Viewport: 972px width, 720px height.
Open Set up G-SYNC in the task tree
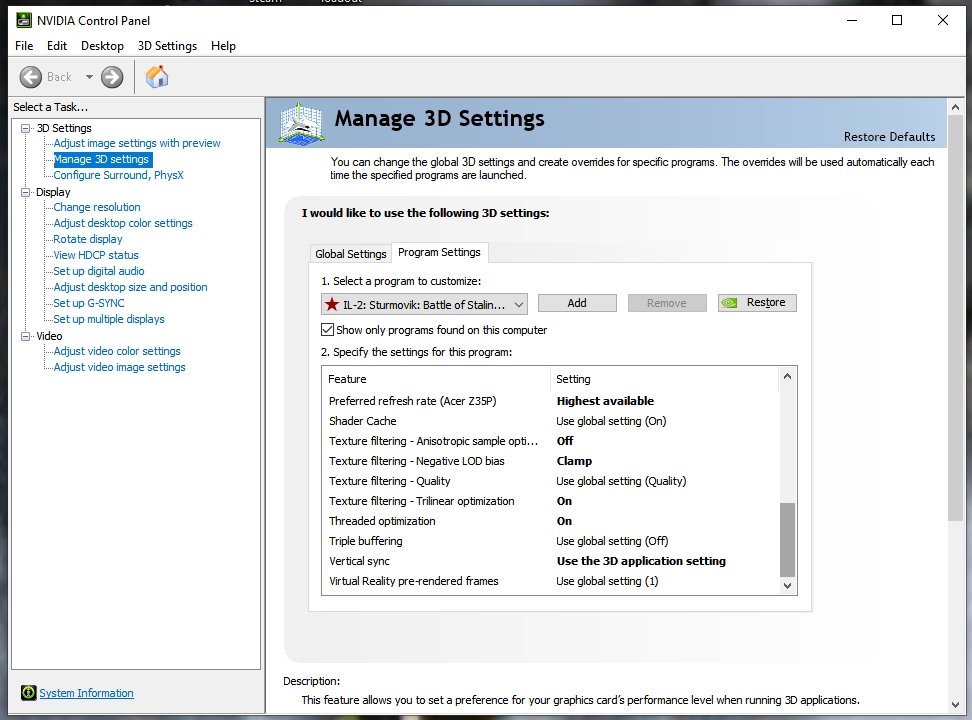pos(89,303)
